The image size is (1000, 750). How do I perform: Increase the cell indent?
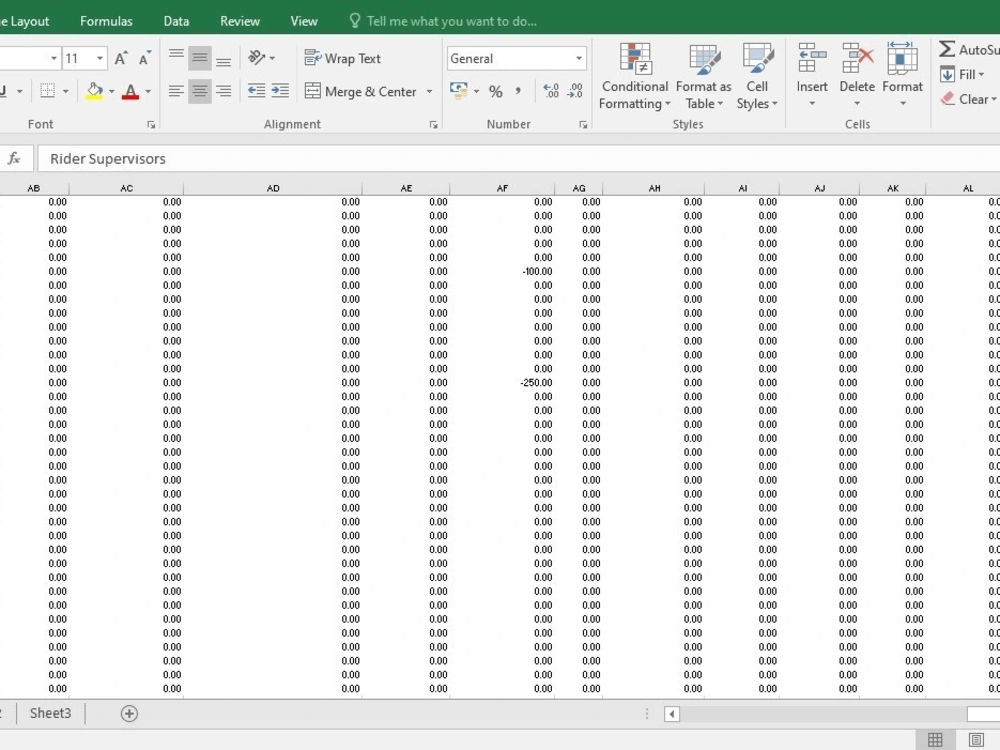(x=280, y=91)
